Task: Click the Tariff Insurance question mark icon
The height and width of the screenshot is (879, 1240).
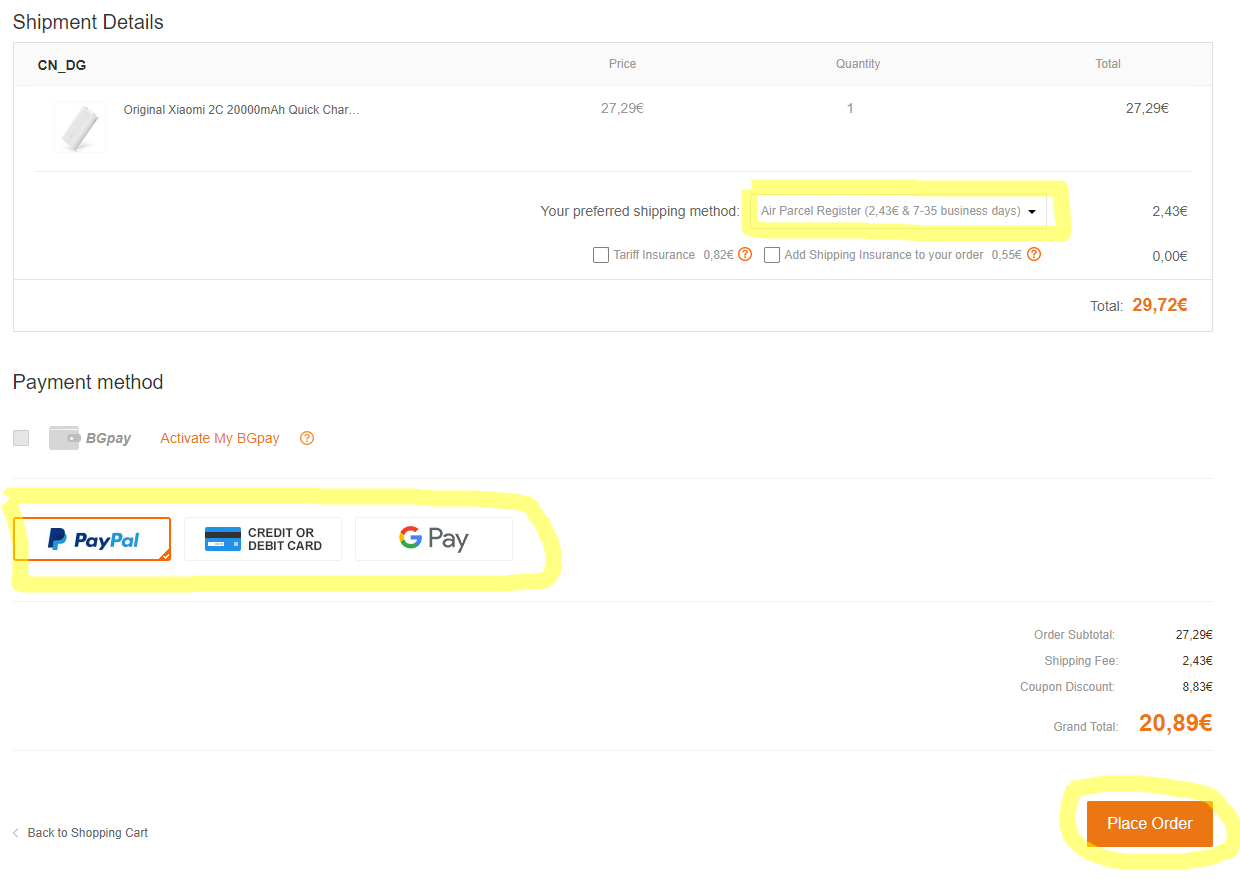Action: point(744,254)
